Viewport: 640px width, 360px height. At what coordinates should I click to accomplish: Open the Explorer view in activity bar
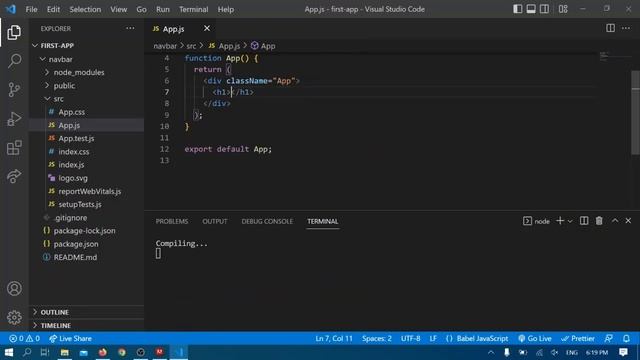coord(14,33)
